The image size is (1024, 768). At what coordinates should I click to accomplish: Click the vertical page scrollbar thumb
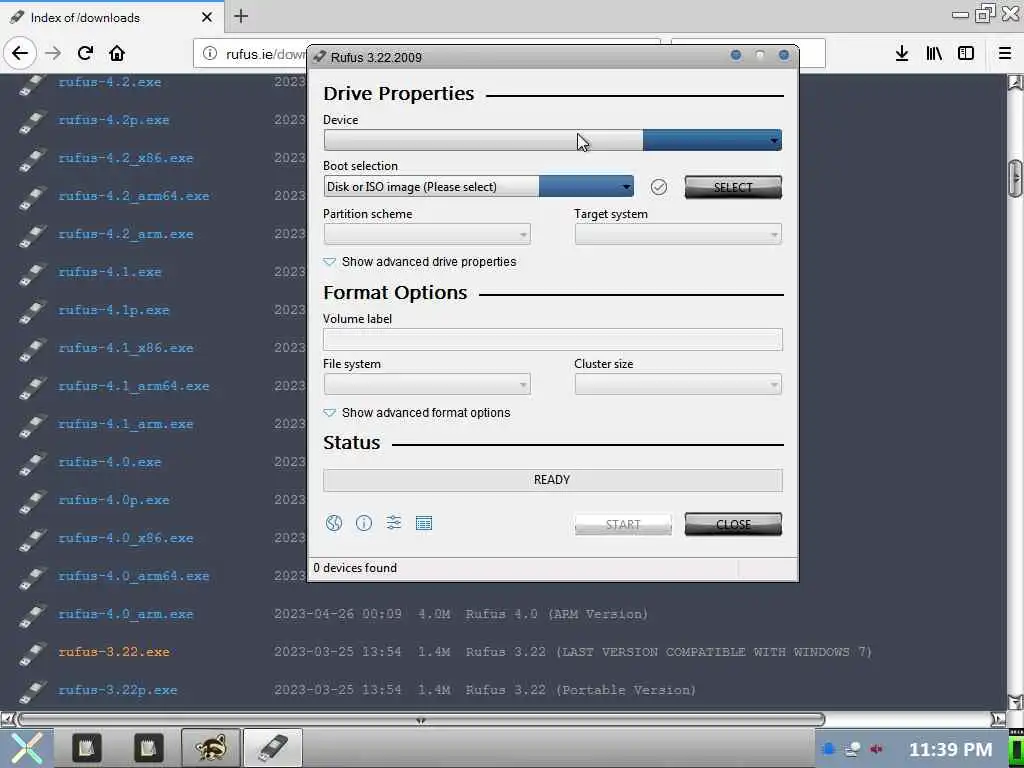[1015, 178]
